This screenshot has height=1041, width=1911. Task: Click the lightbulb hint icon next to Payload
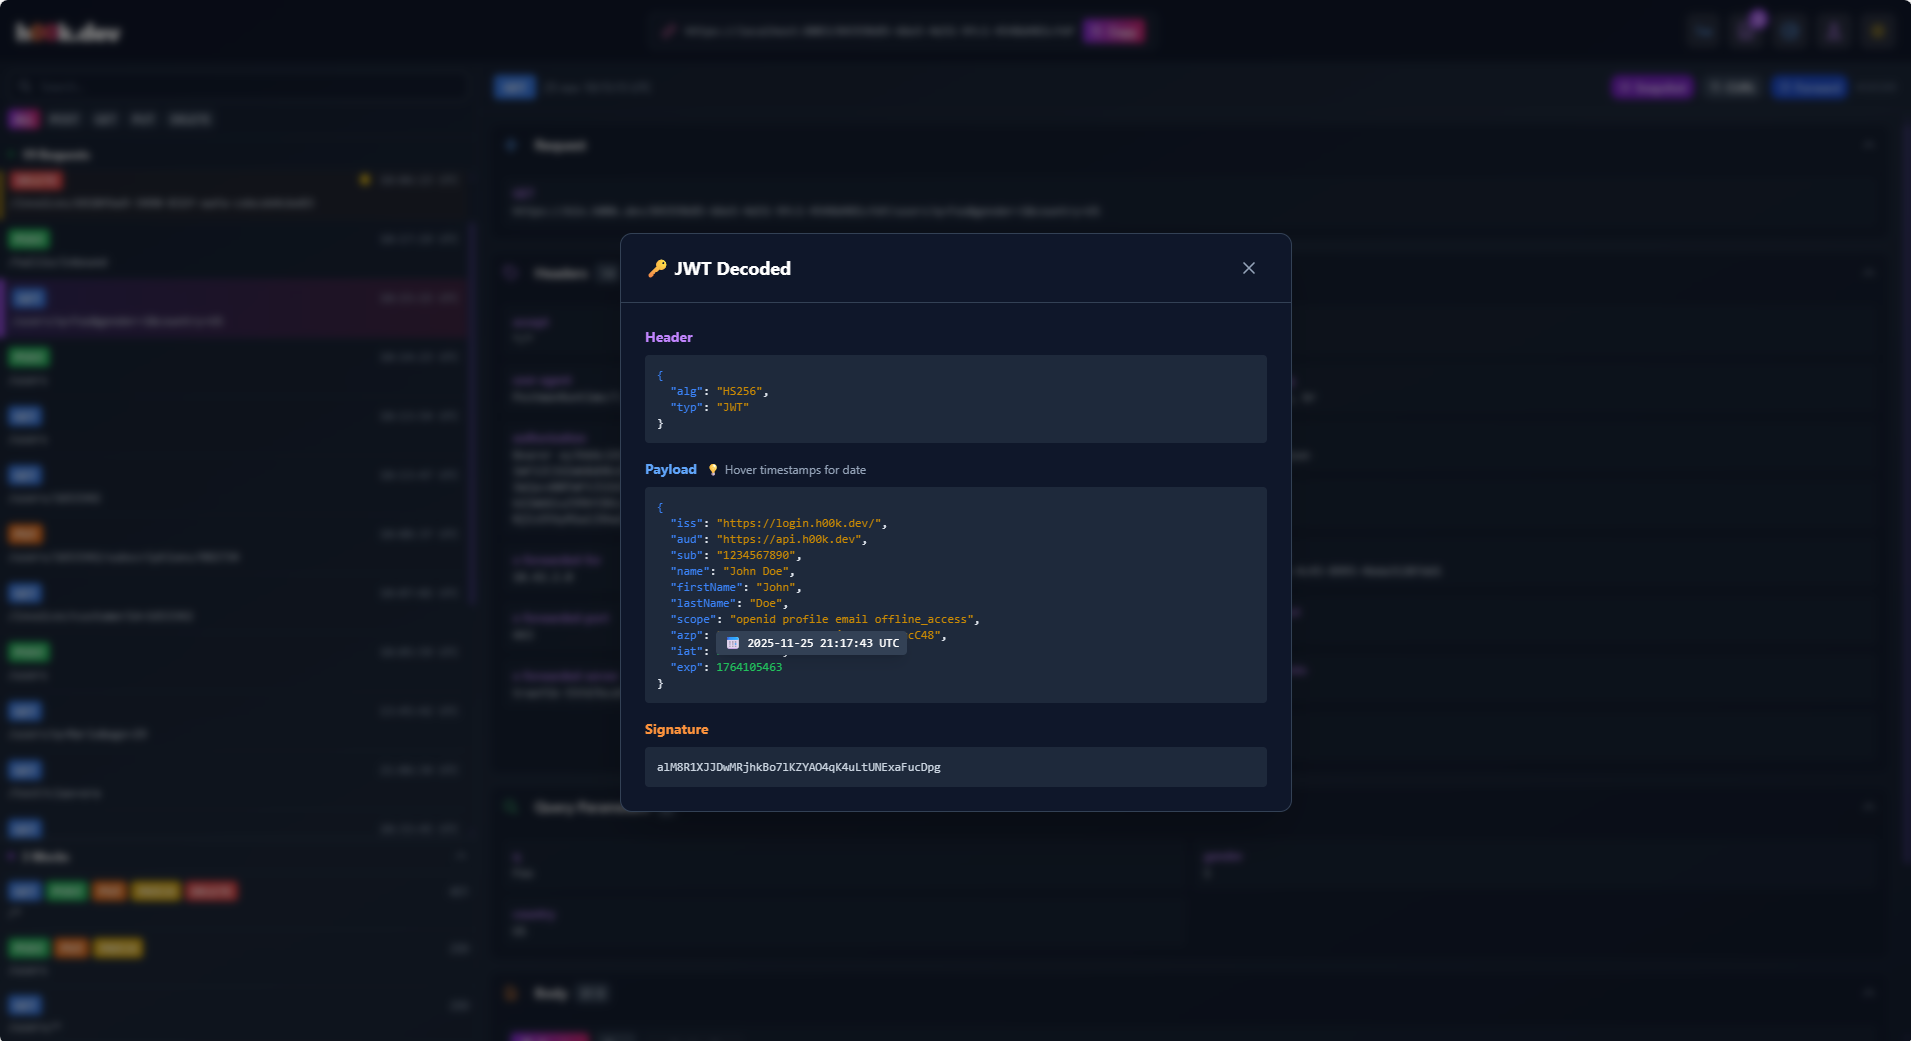click(712, 469)
